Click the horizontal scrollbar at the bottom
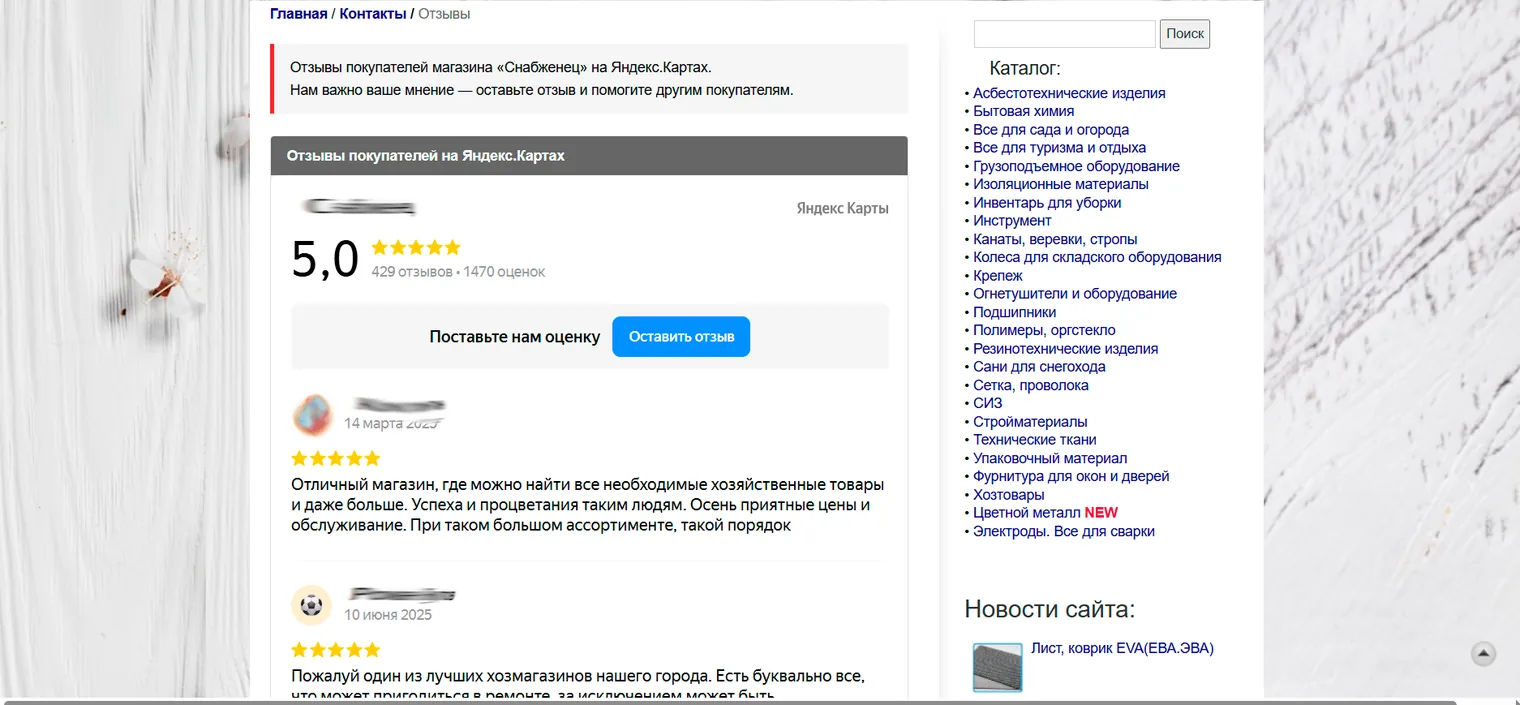 (x=760, y=702)
